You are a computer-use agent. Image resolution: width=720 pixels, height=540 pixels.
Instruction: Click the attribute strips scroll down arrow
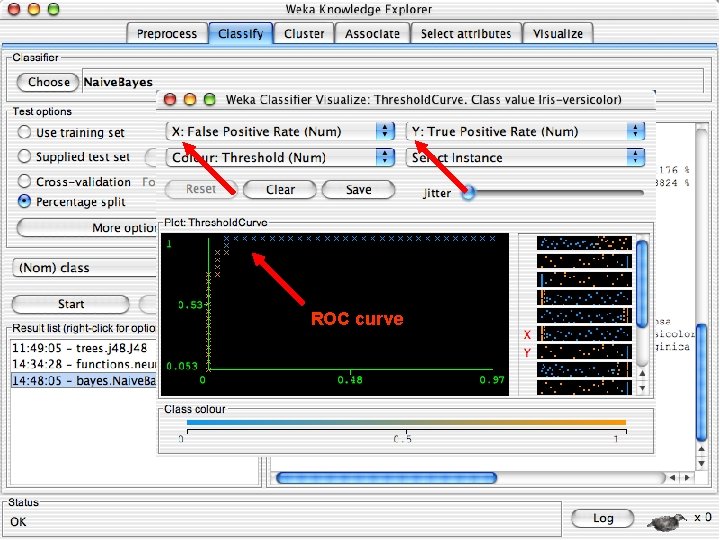coord(642,388)
